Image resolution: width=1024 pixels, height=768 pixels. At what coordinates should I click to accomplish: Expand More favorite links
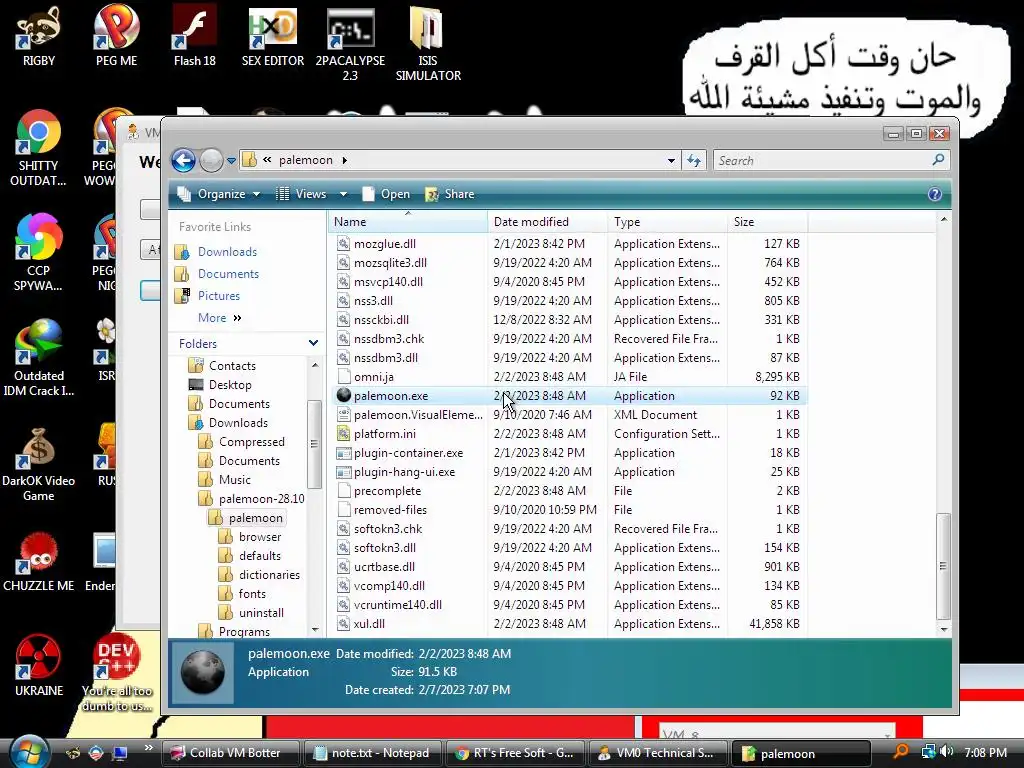[219, 318]
